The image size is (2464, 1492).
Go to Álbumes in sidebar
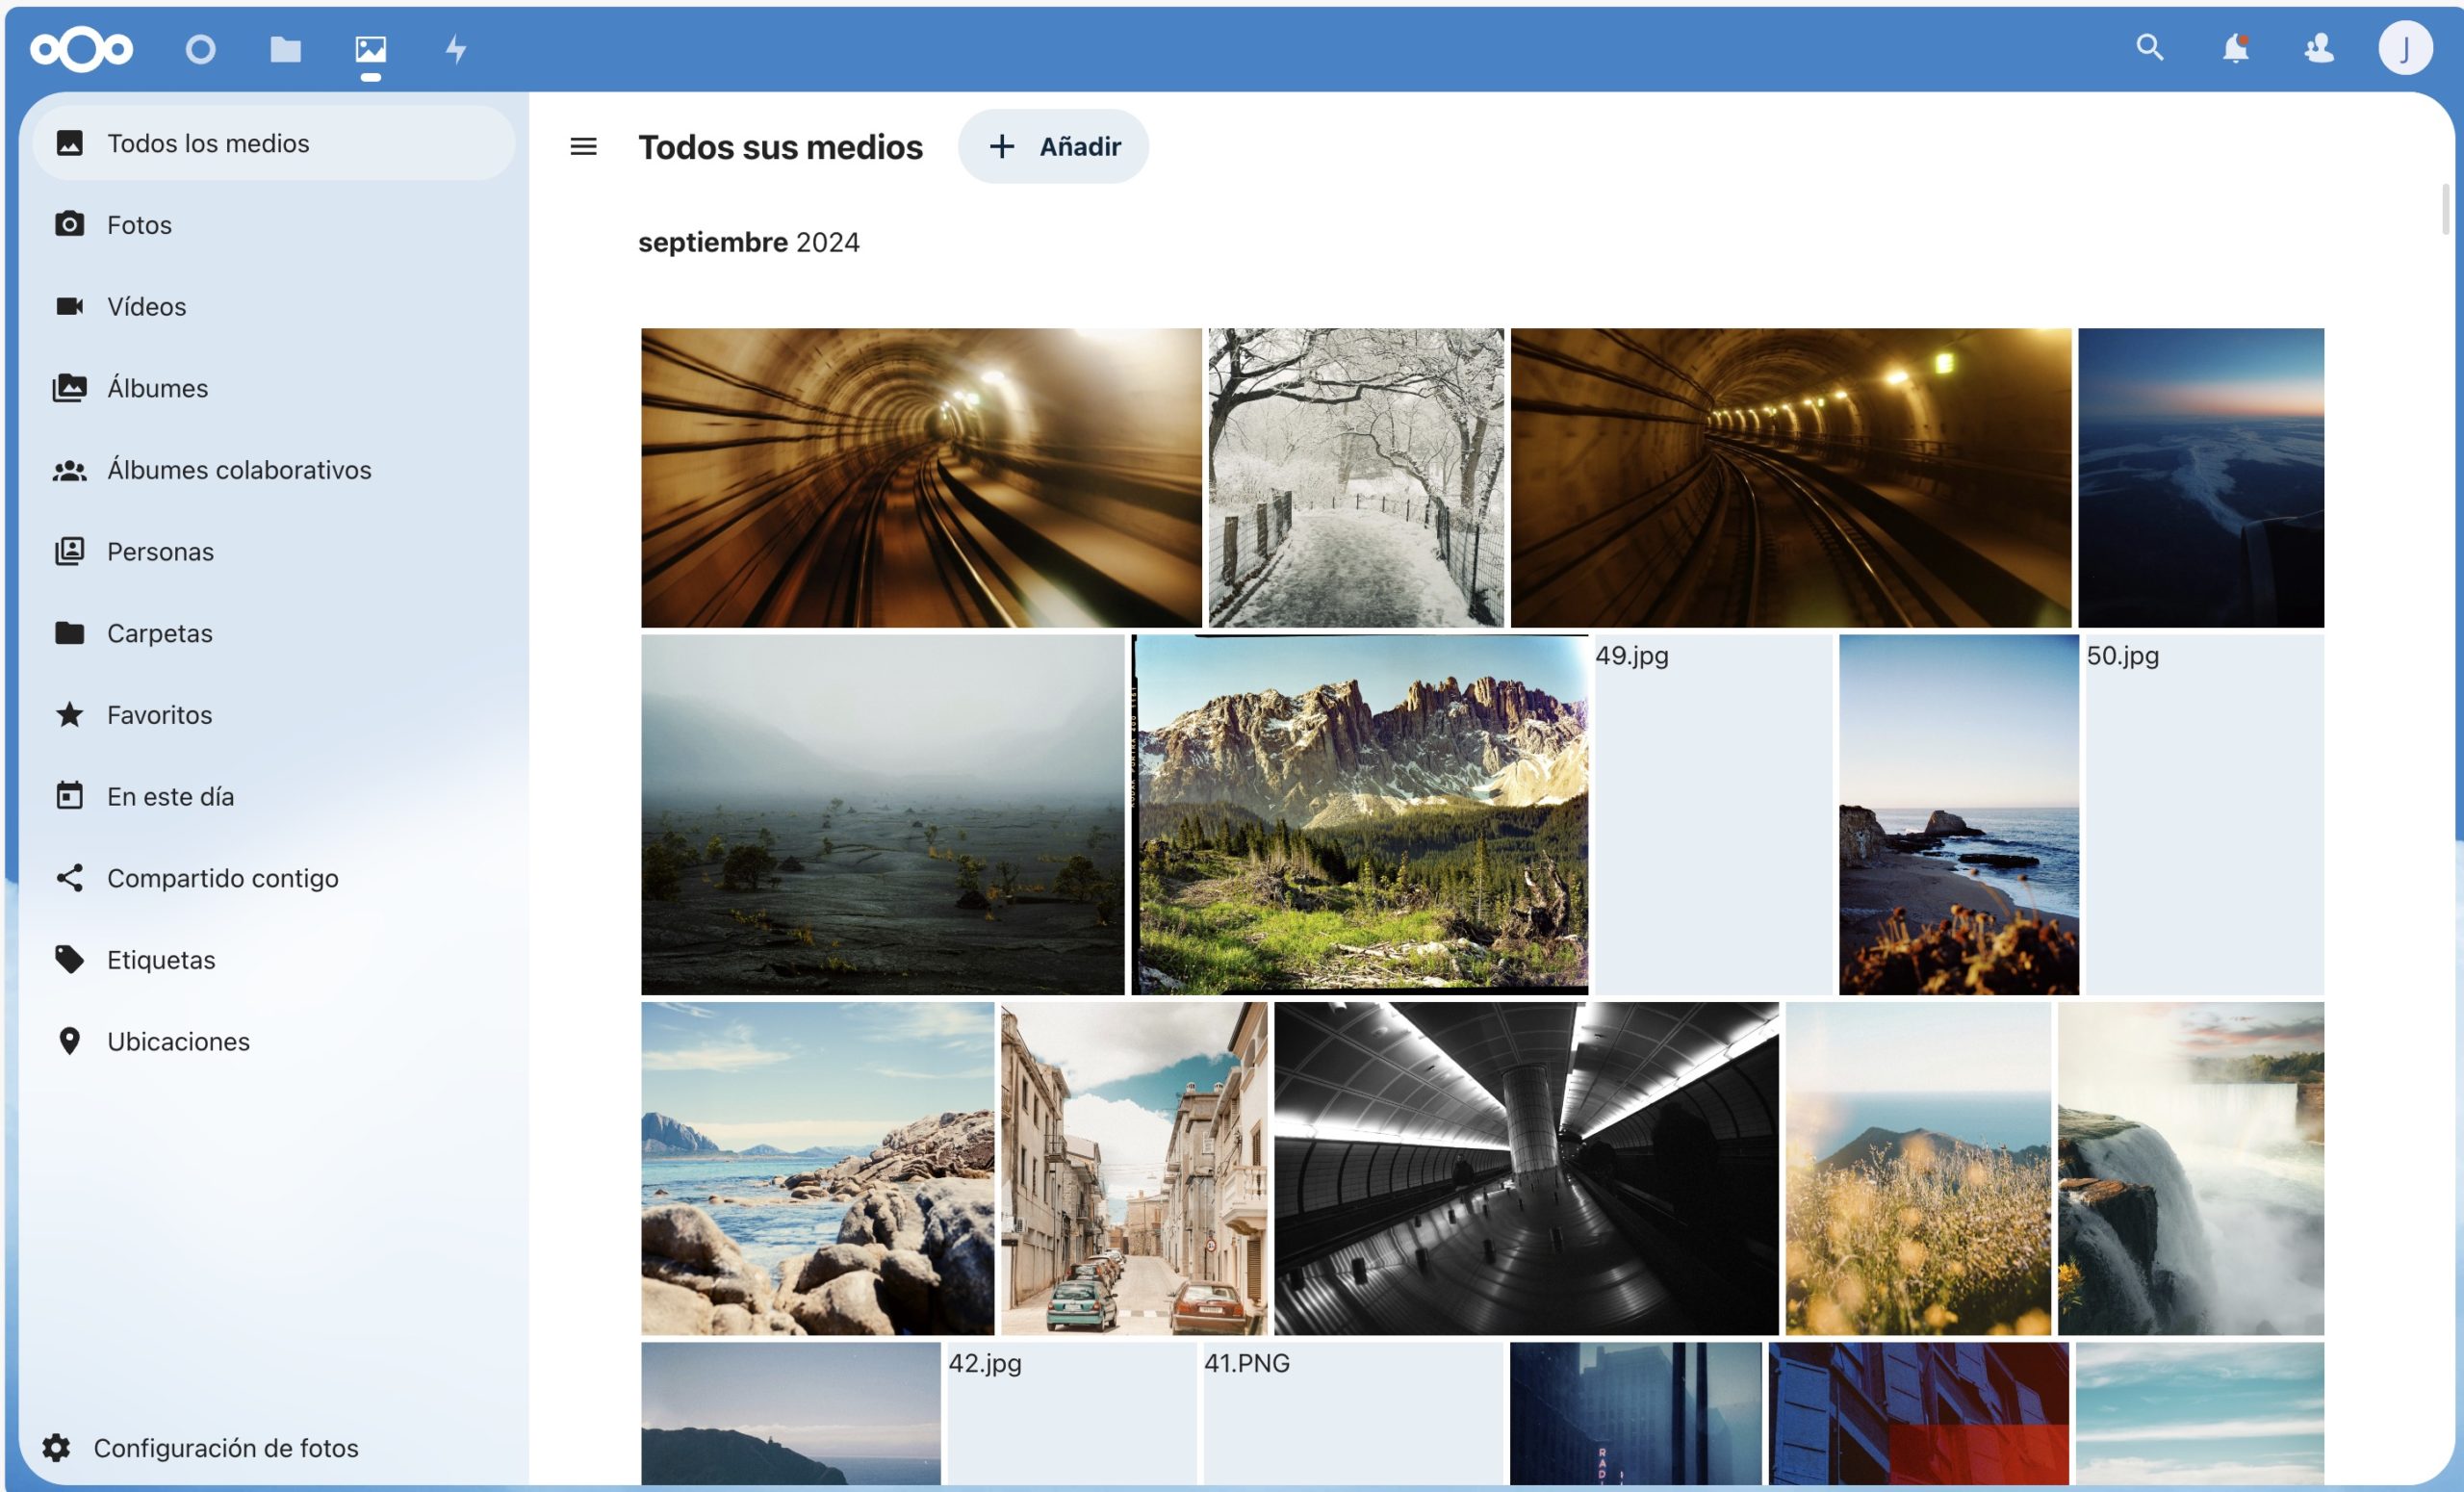[x=157, y=388]
